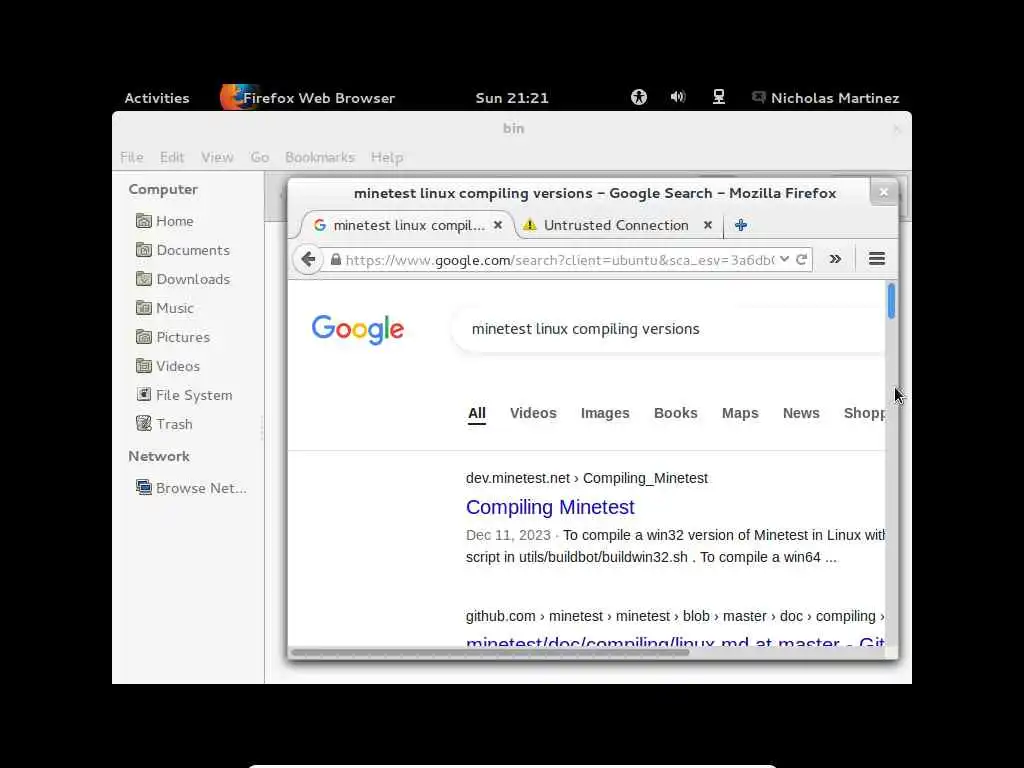Reload the page with the refresh icon
1024x768 pixels.
(801, 259)
